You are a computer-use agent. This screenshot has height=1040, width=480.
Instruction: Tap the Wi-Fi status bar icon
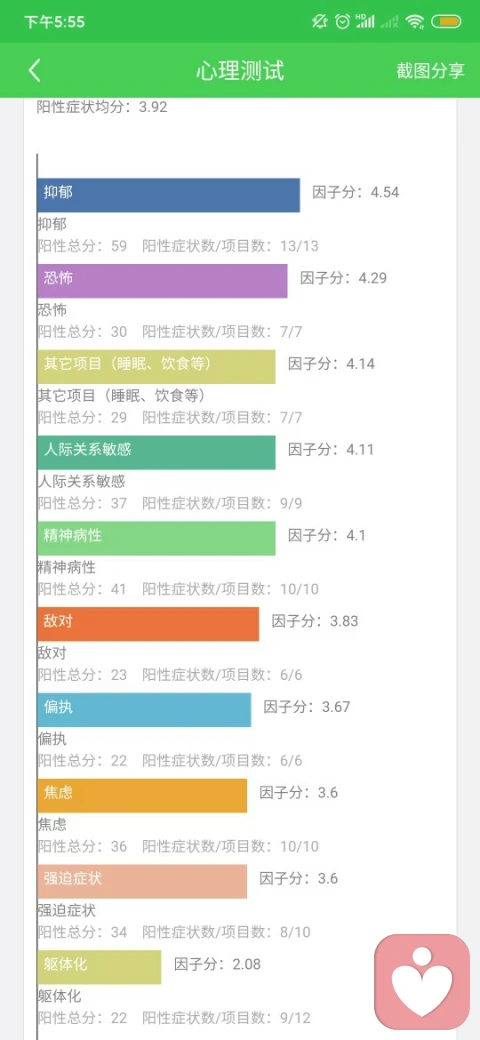[x=415, y=22]
